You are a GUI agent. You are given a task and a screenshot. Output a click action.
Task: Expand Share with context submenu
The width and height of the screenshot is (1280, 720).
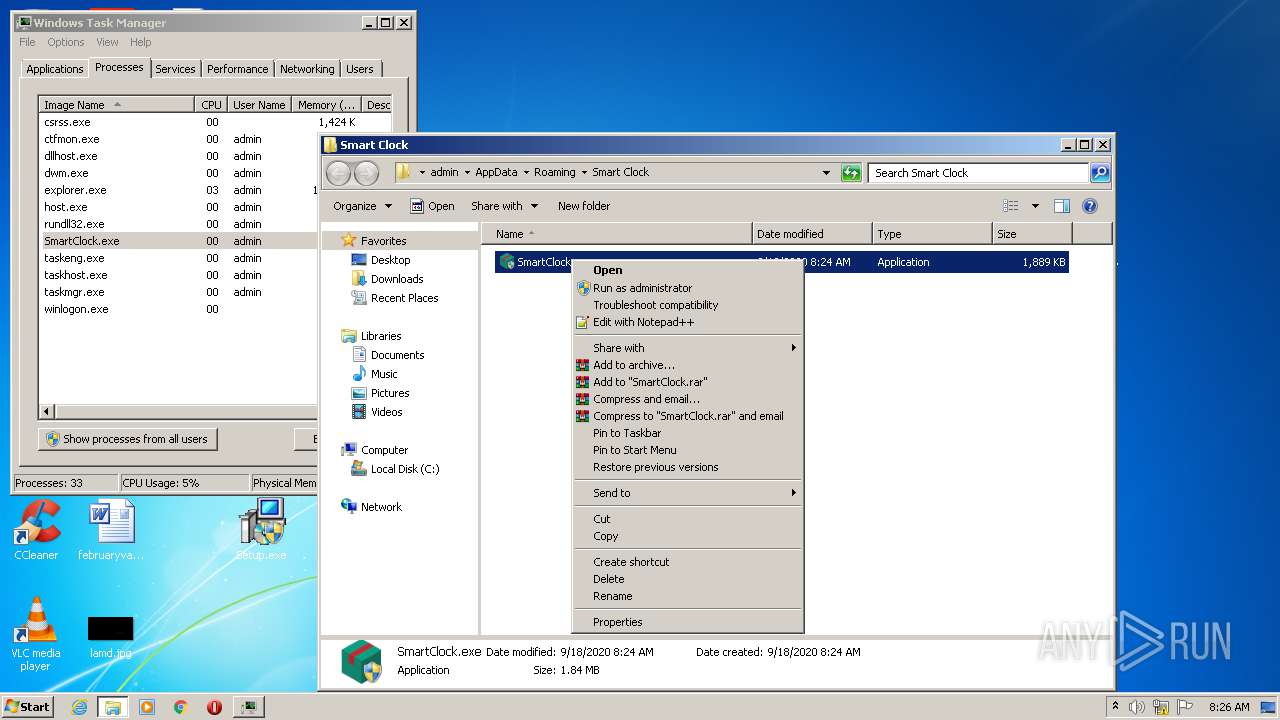tap(688, 348)
